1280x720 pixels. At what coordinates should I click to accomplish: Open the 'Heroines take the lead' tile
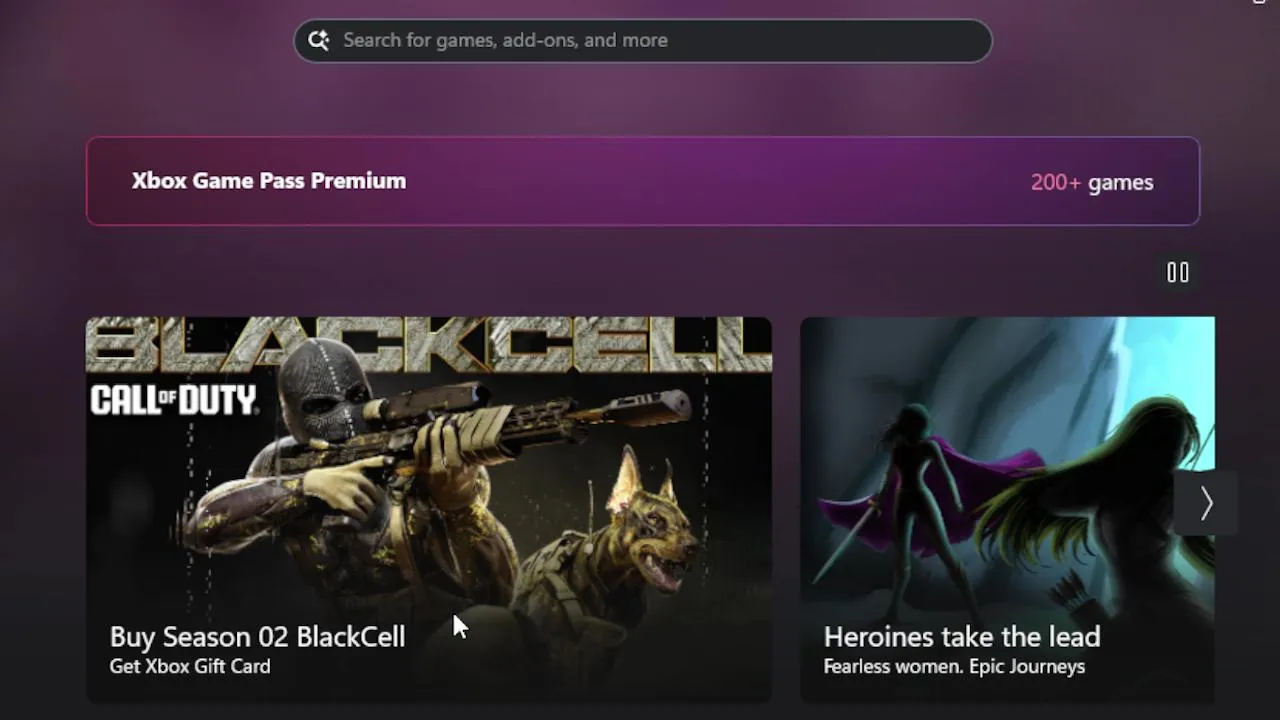pos(1008,510)
